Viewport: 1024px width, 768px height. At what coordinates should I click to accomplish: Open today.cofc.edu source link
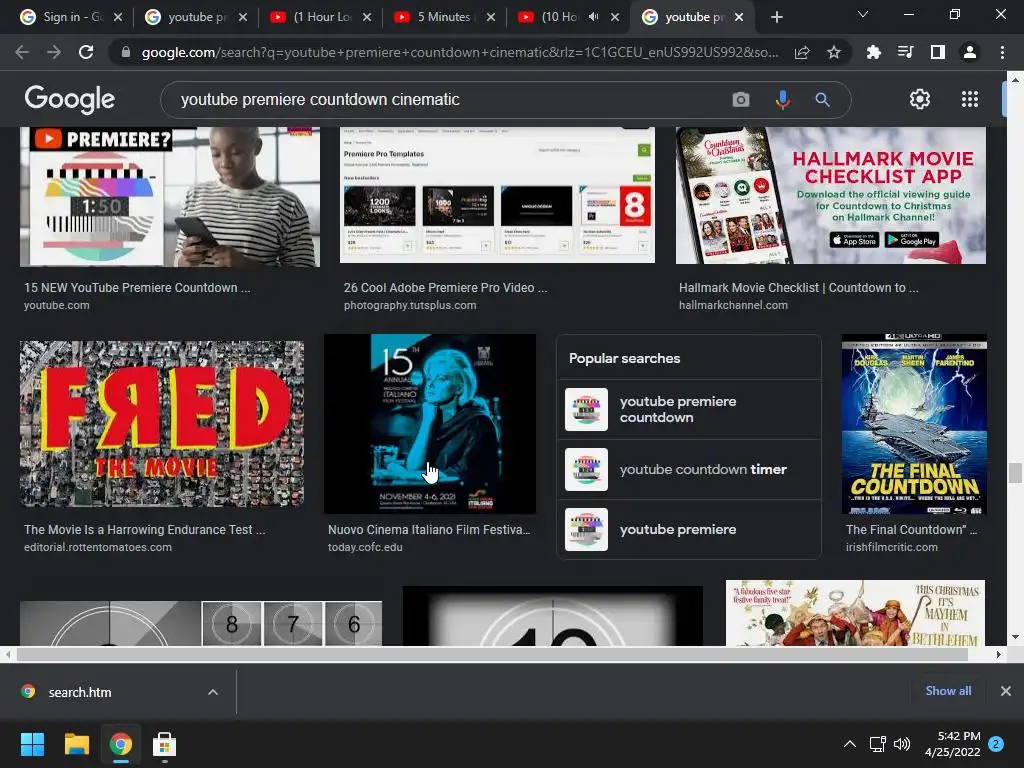tap(365, 547)
